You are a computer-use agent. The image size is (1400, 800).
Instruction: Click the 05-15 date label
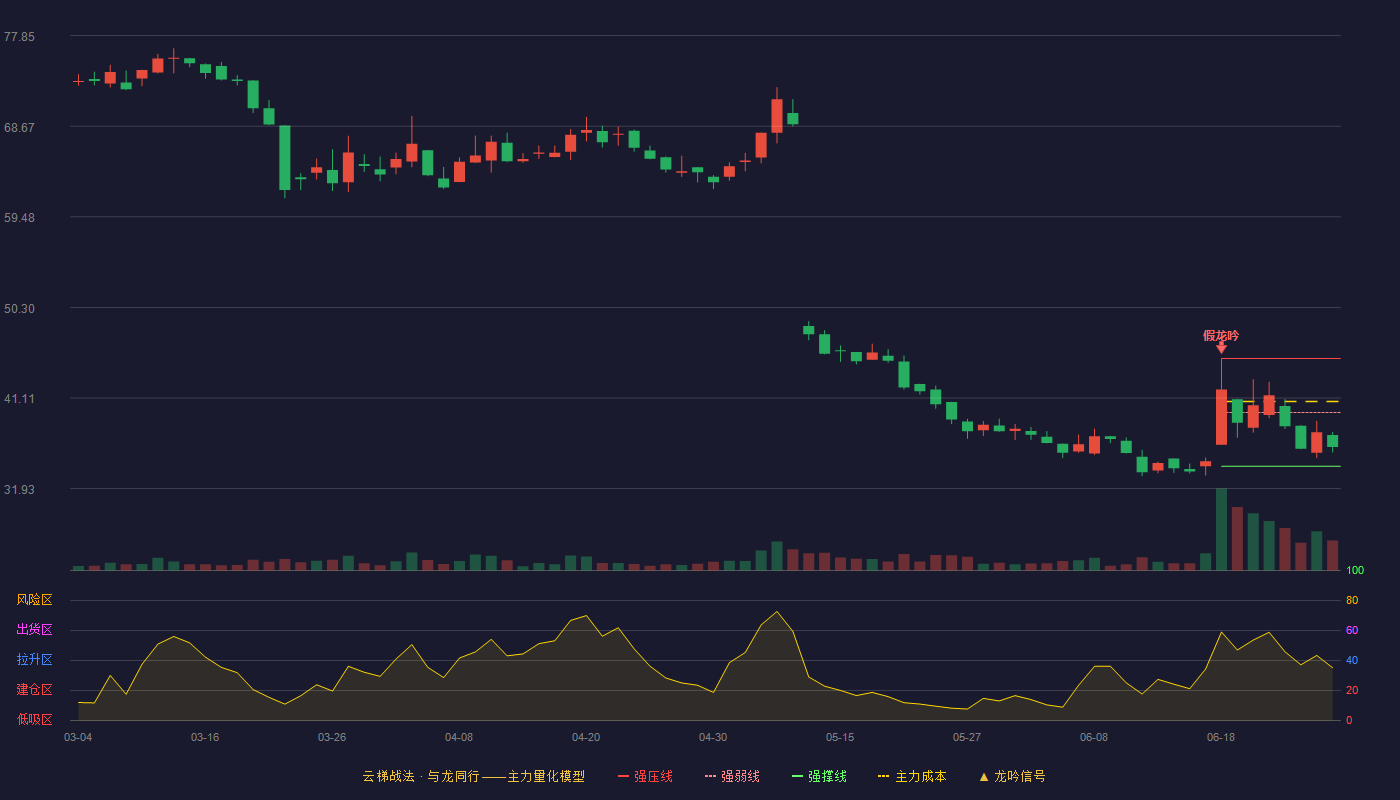coord(840,737)
